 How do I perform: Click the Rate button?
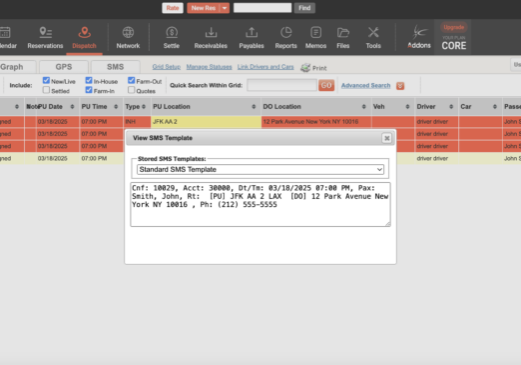click(173, 8)
